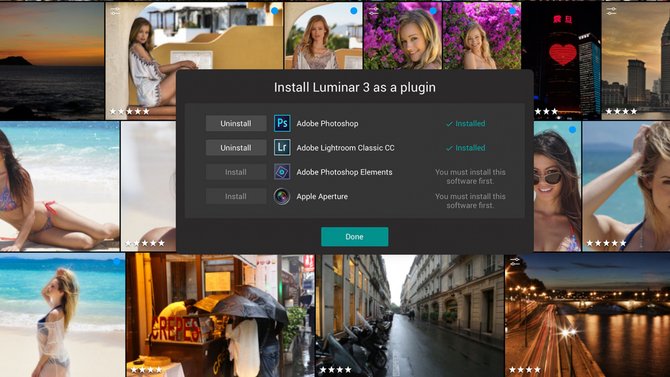The height and width of the screenshot is (377, 670).
Task: Click adjustments icon on terrace photo
Action: (115, 12)
